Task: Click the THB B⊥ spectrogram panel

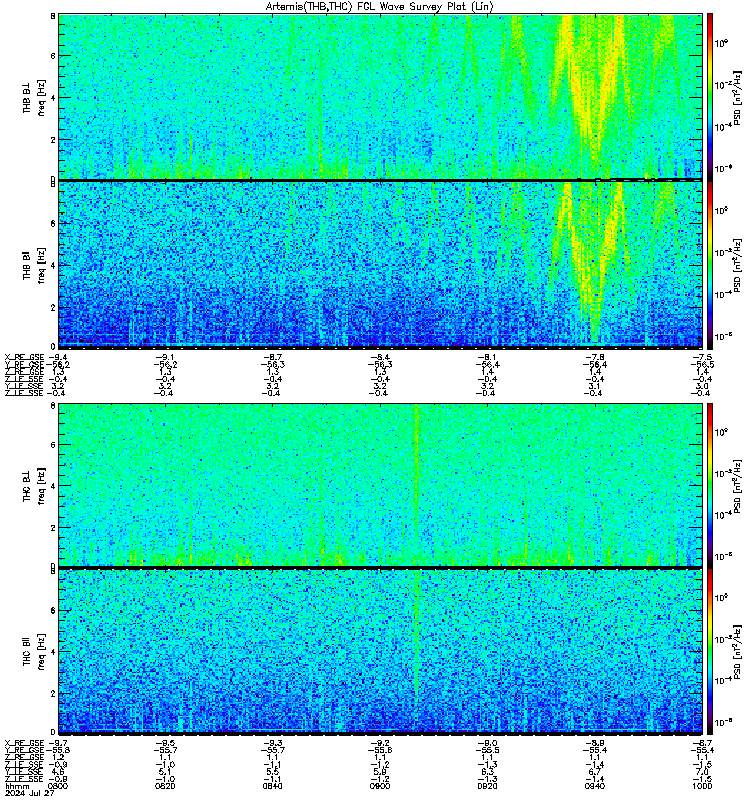Action: 381,96
